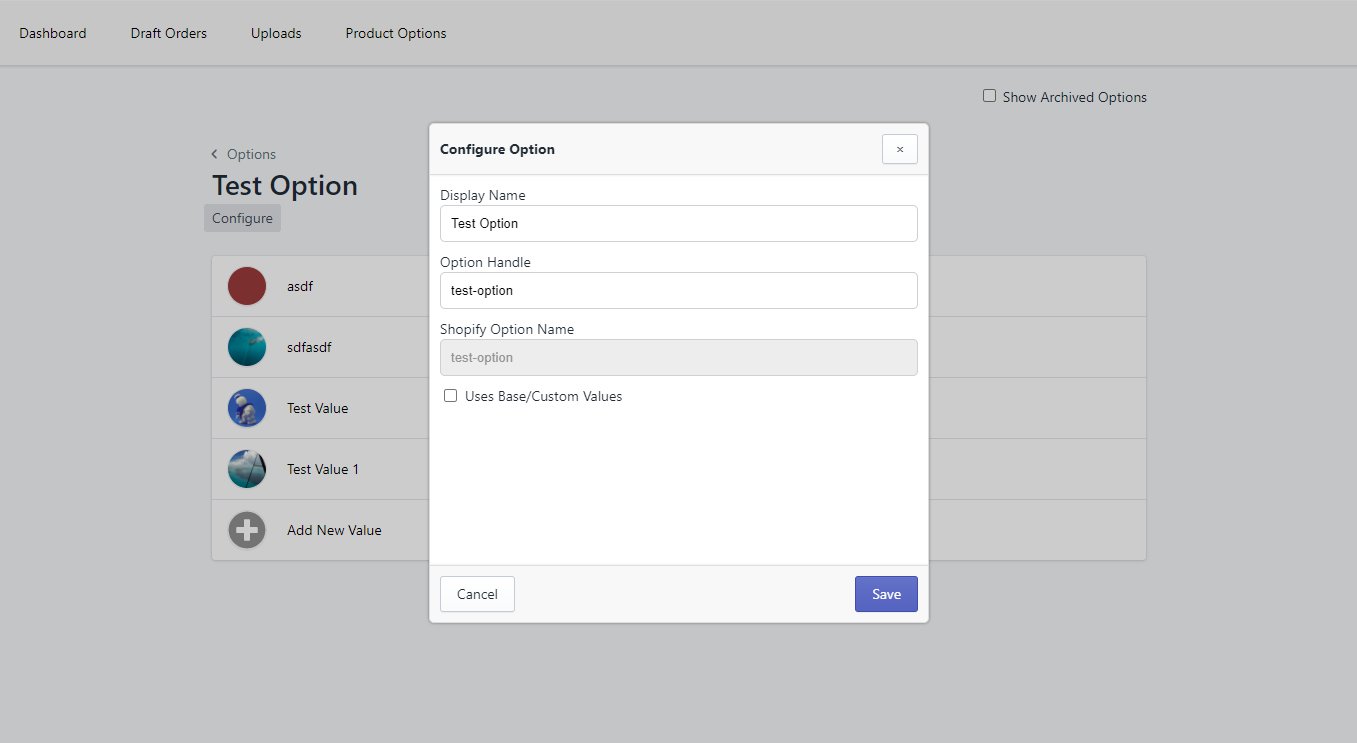1357x743 pixels.
Task: Go to Draft Orders page
Action: [169, 33]
